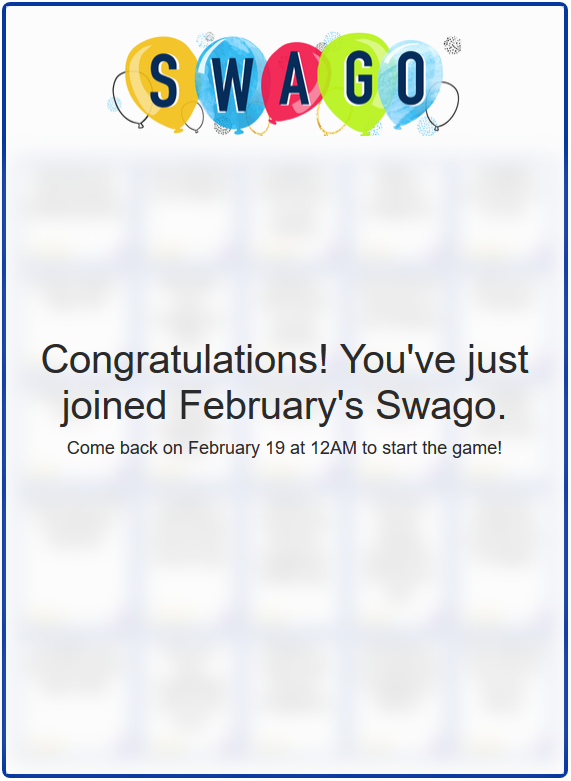The image size is (571, 781).
Task: Click the word "joined" in the heading
Action: (x=114, y=406)
